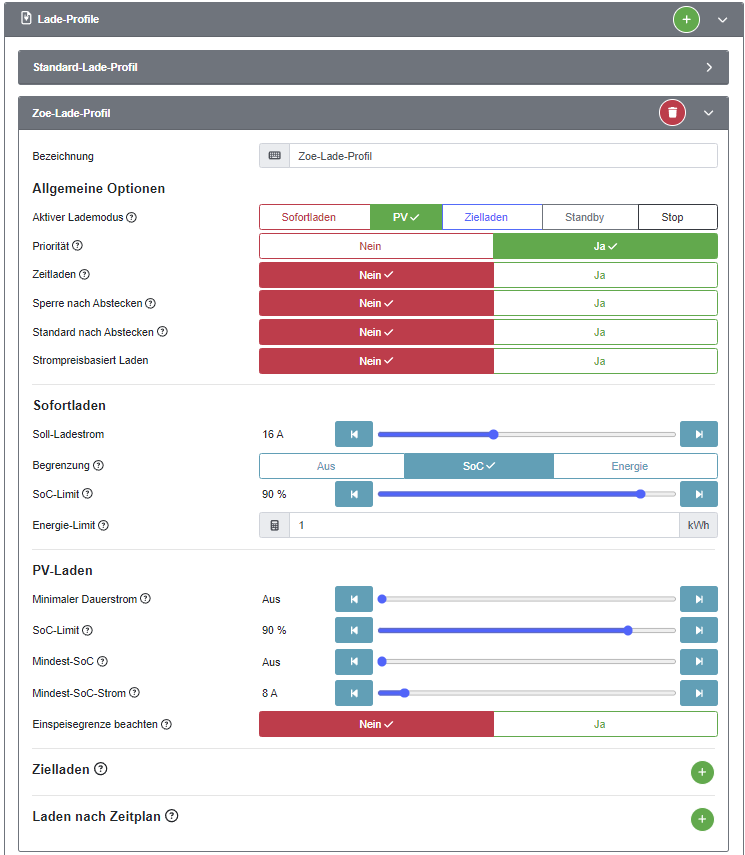Image resolution: width=745 pixels, height=855 pixels.
Task: Open help for Sperre nach Abstecken
Action: 150,303
